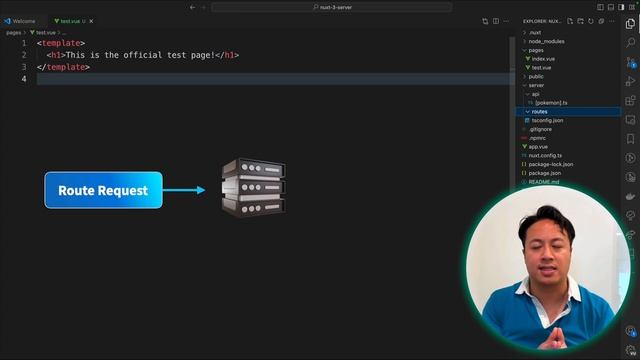The height and width of the screenshot is (360, 640).
Task: Open the Explorer view in activity bar
Action: [x=630, y=24]
